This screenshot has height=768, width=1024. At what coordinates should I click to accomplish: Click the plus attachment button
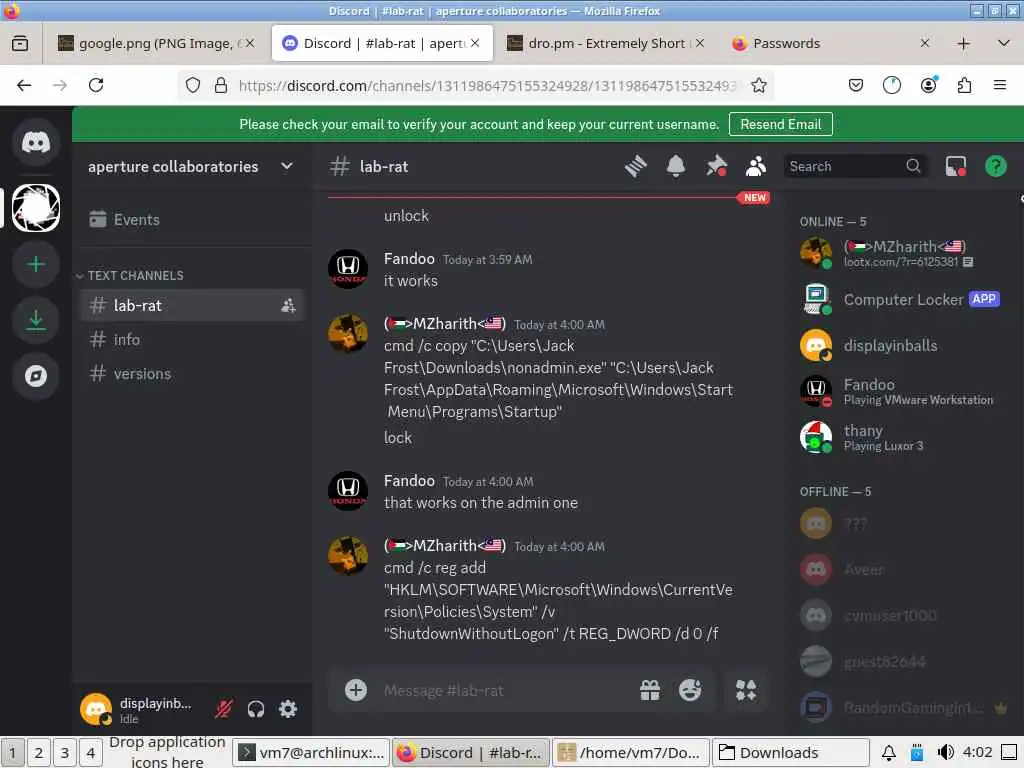click(x=355, y=690)
